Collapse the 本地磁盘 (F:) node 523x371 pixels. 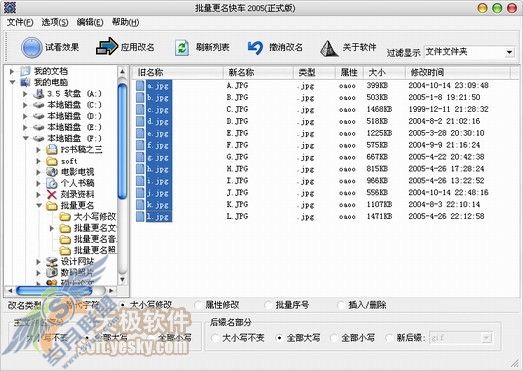pyautogui.click(x=25, y=138)
